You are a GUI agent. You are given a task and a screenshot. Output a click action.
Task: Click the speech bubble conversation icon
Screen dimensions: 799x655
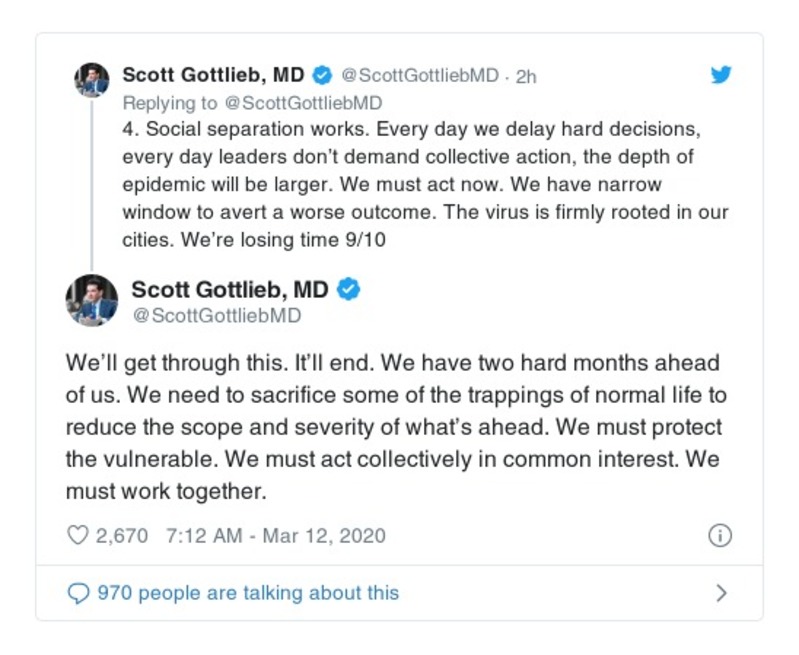point(78,593)
